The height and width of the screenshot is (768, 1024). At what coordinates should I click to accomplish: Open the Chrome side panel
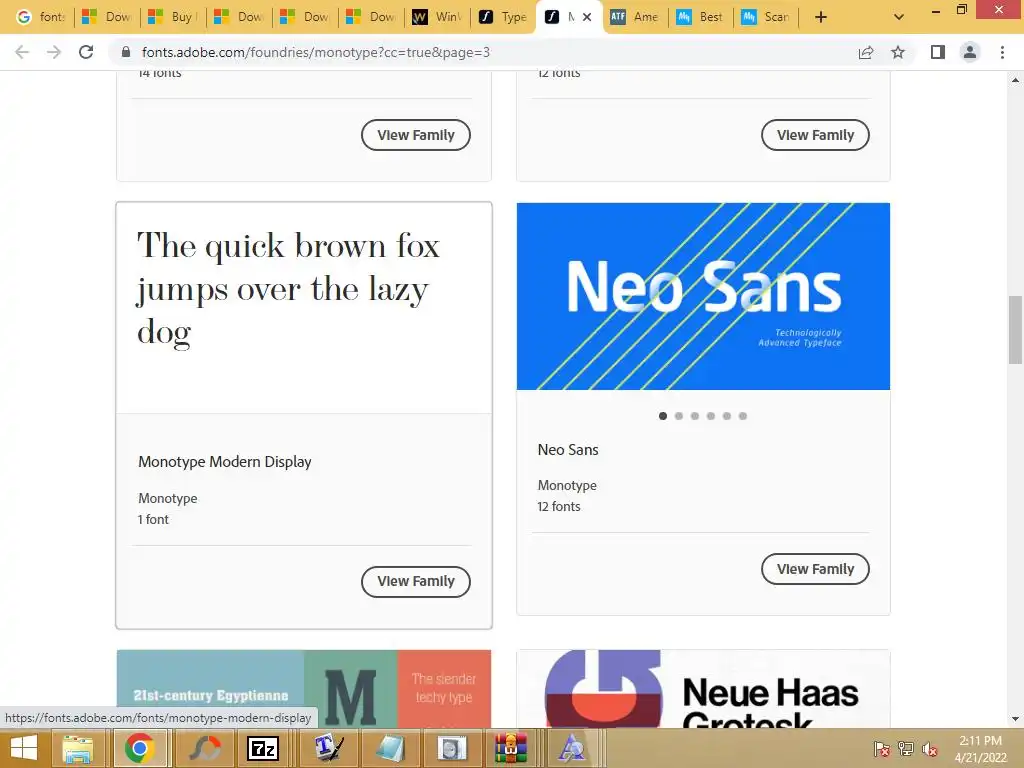(938, 52)
